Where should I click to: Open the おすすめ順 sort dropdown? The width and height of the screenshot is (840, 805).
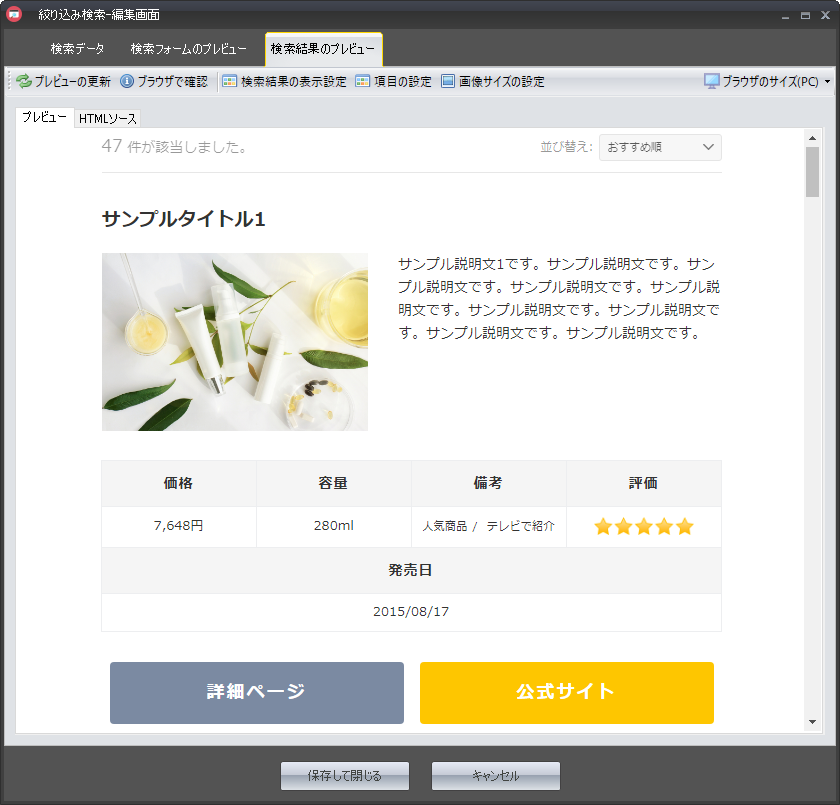[660, 147]
